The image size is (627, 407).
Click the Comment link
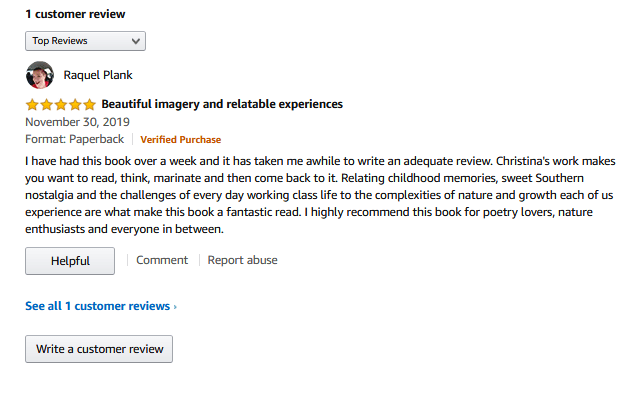click(162, 260)
